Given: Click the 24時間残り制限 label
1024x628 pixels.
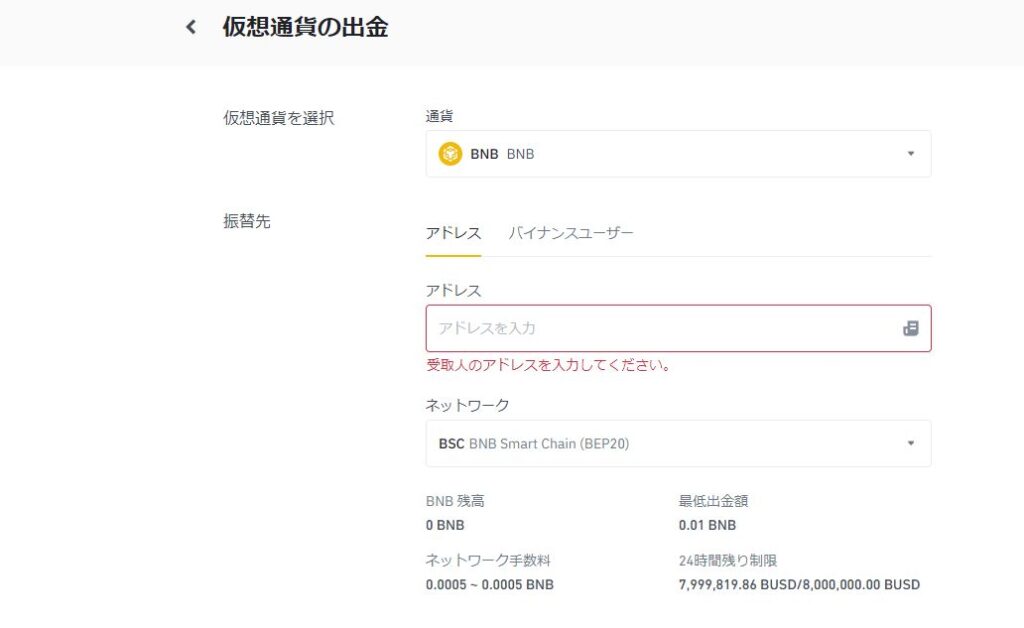Looking at the screenshot, I should (728, 561).
